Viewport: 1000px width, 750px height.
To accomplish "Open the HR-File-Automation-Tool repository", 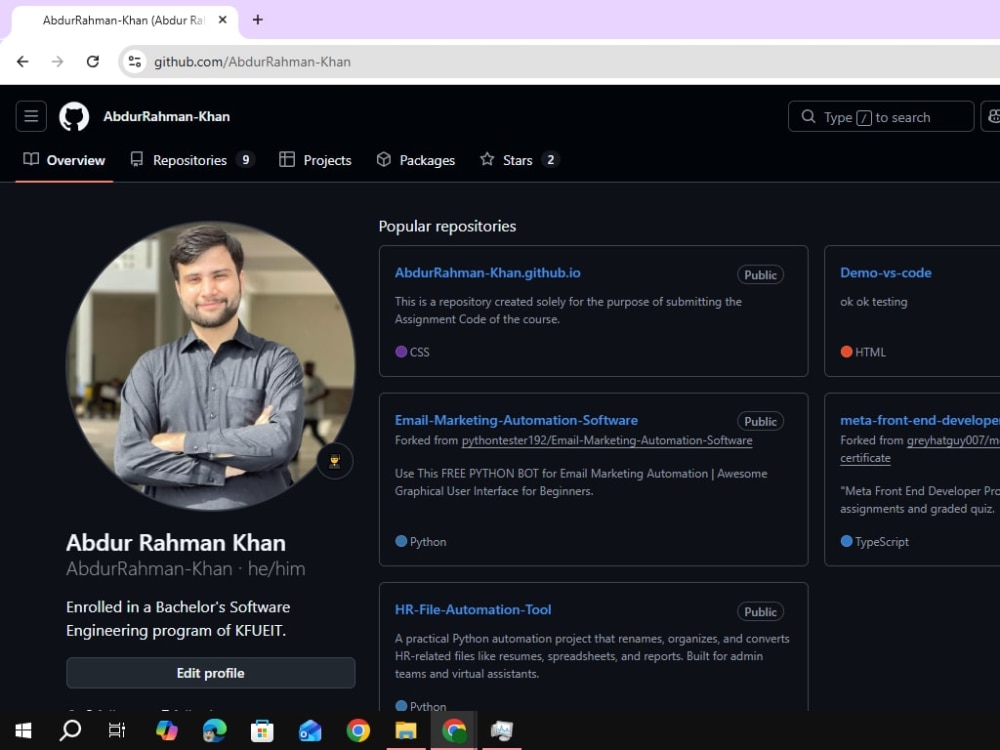I will pyautogui.click(x=473, y=610).
